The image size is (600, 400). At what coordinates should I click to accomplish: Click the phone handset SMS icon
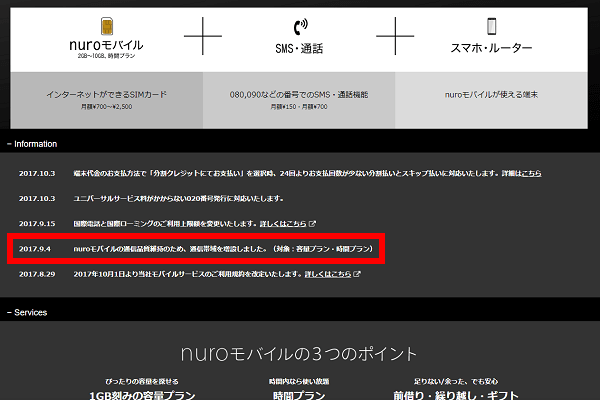click(300, 27)
